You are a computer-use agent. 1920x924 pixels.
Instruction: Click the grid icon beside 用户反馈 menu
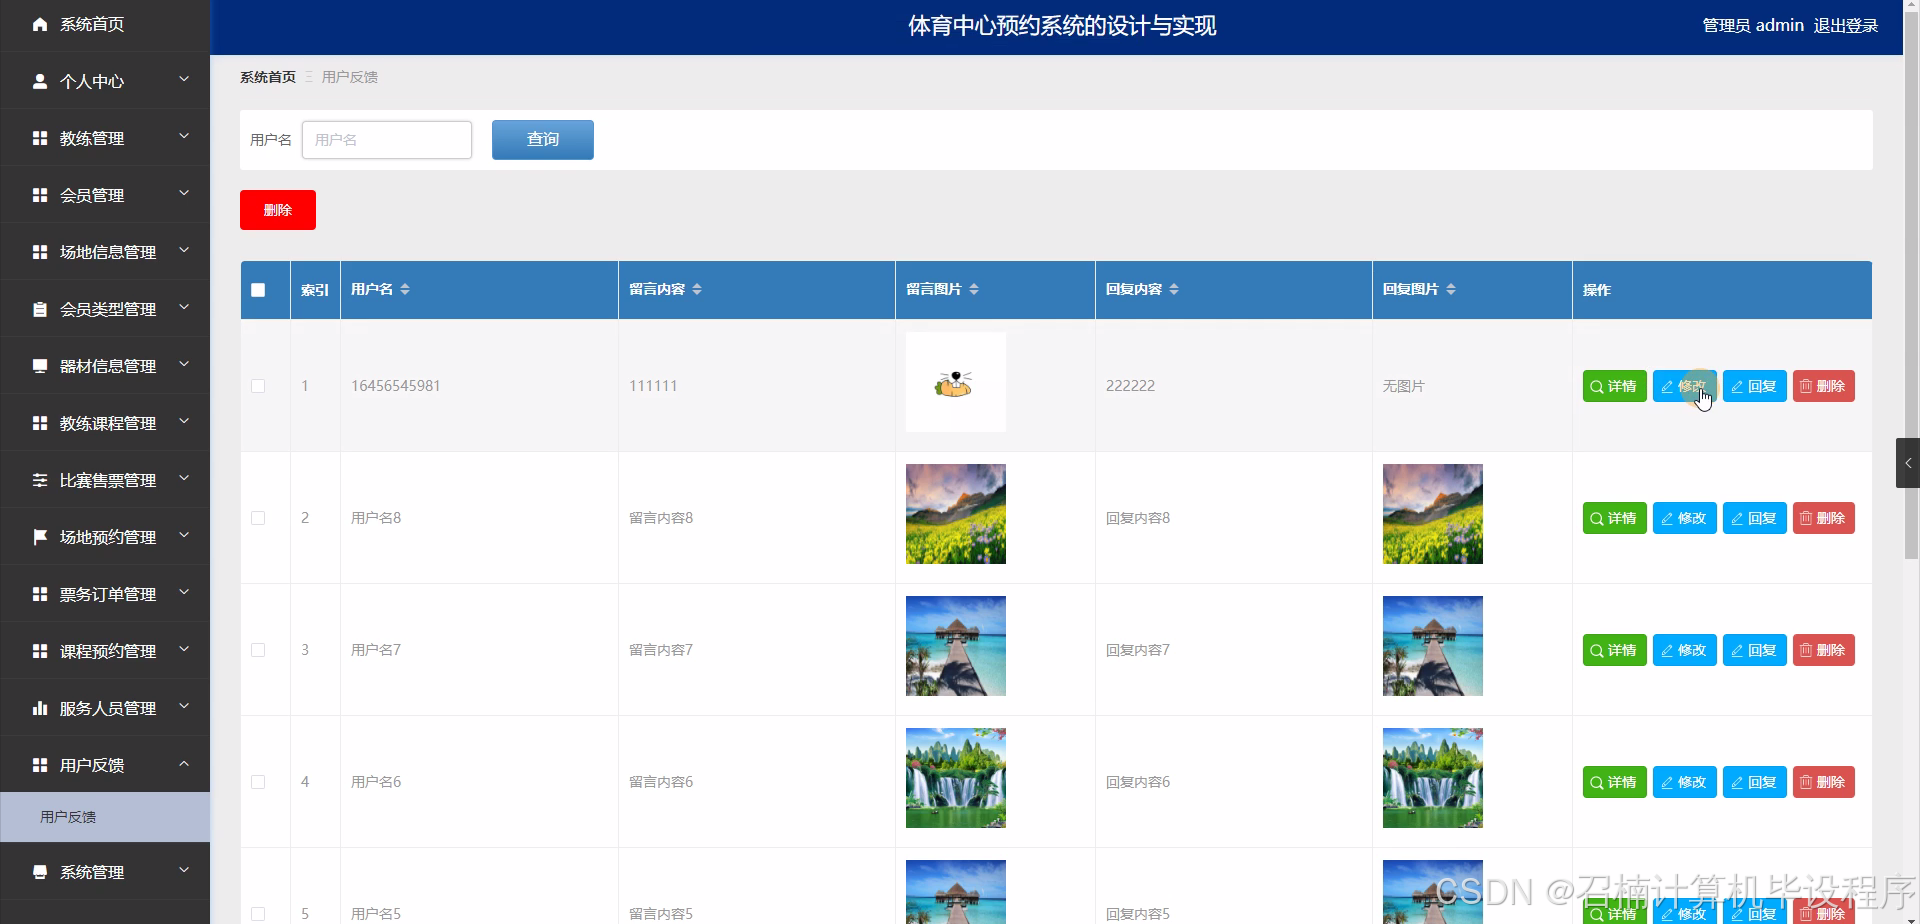pyautogui.click(x=40, y=765)
